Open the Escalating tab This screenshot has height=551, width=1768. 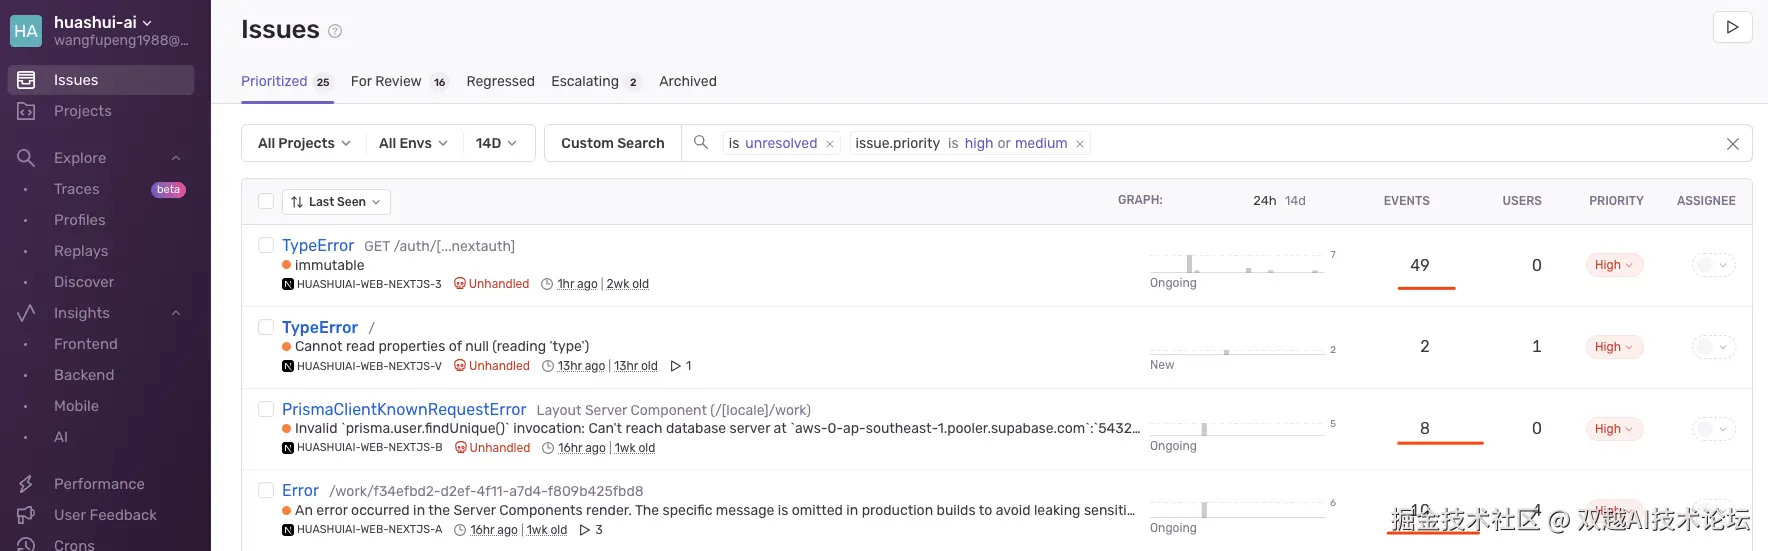tap(585, 81)
